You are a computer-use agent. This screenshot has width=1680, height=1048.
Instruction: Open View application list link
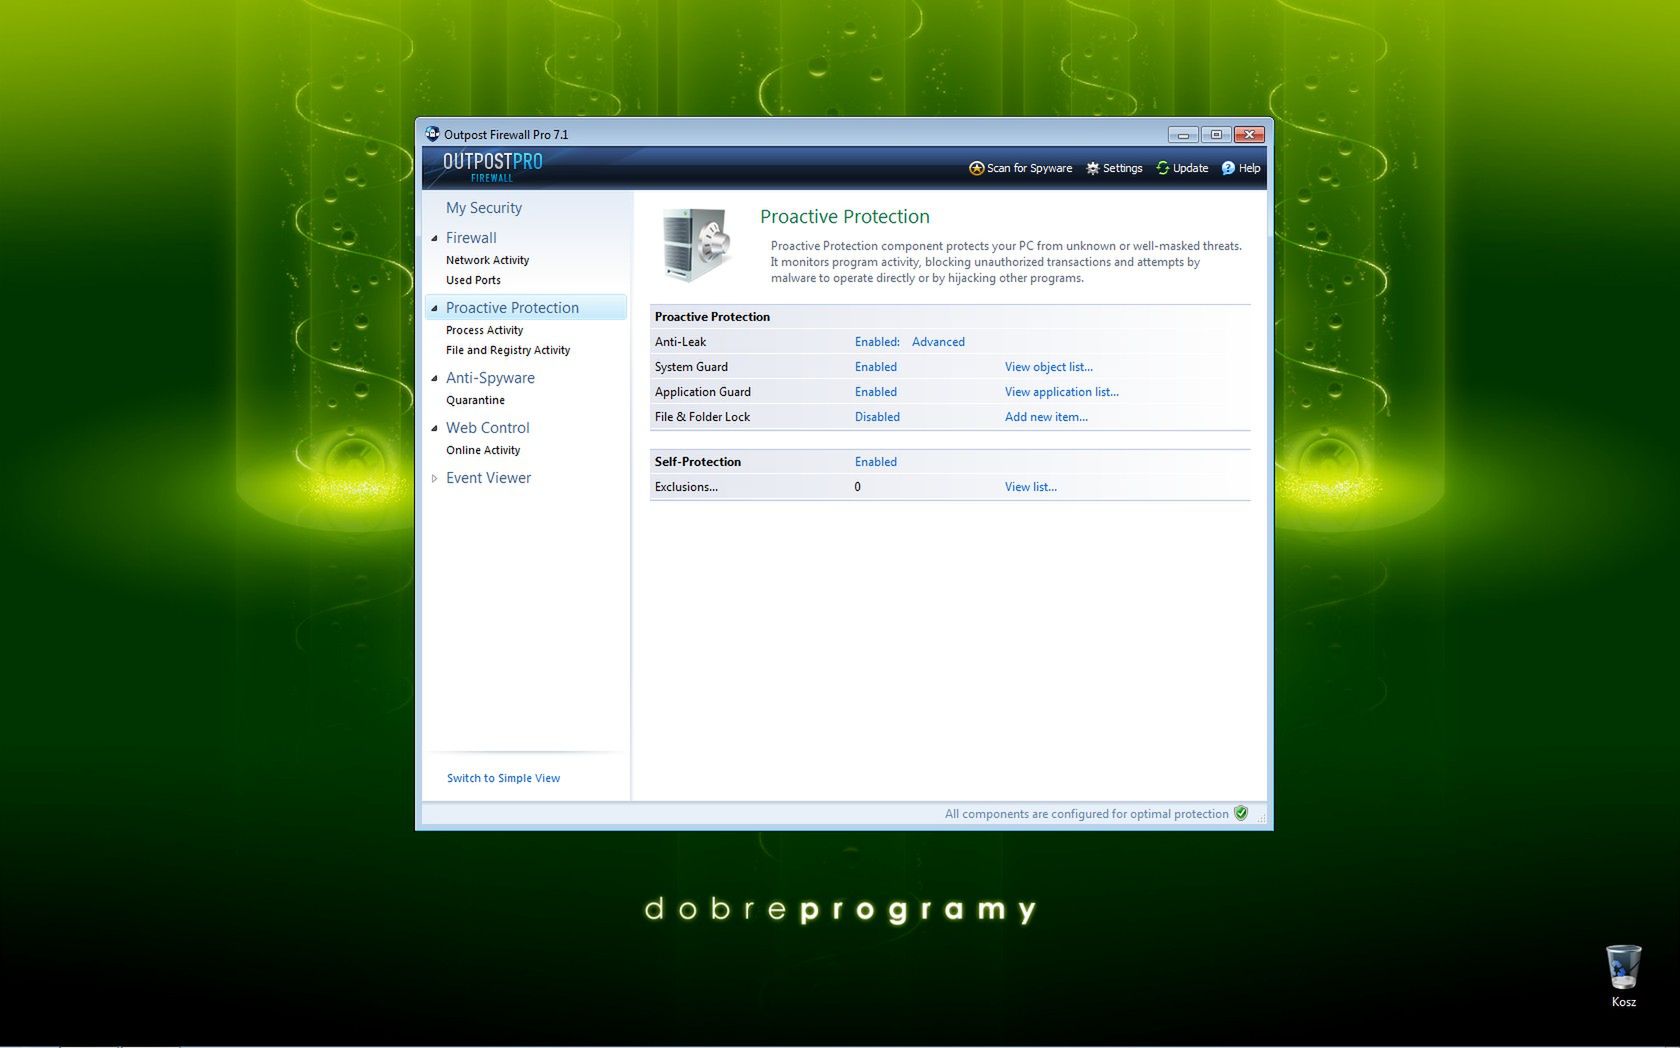pyautogui.click(x=1062, y=392)
